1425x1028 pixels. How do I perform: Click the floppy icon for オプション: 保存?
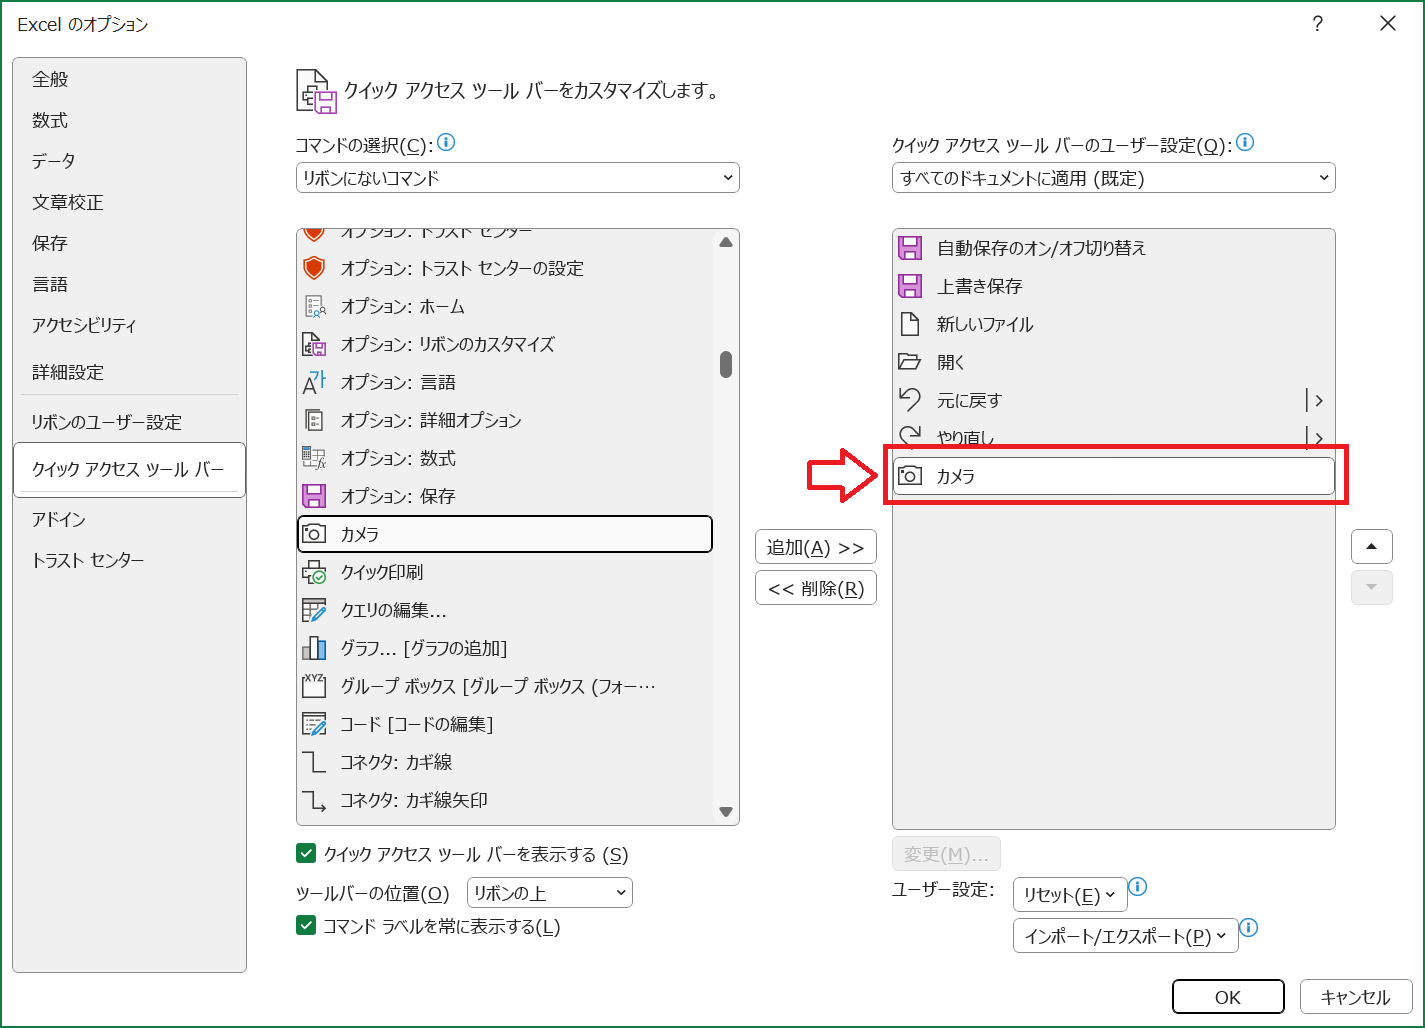(314, 496)
